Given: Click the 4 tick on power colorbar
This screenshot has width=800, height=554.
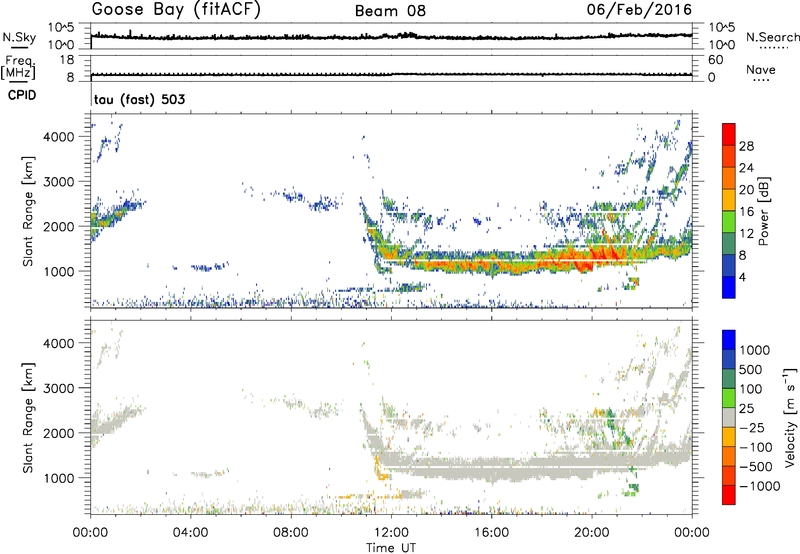Looking at the screenshot, I should point(742,277).
